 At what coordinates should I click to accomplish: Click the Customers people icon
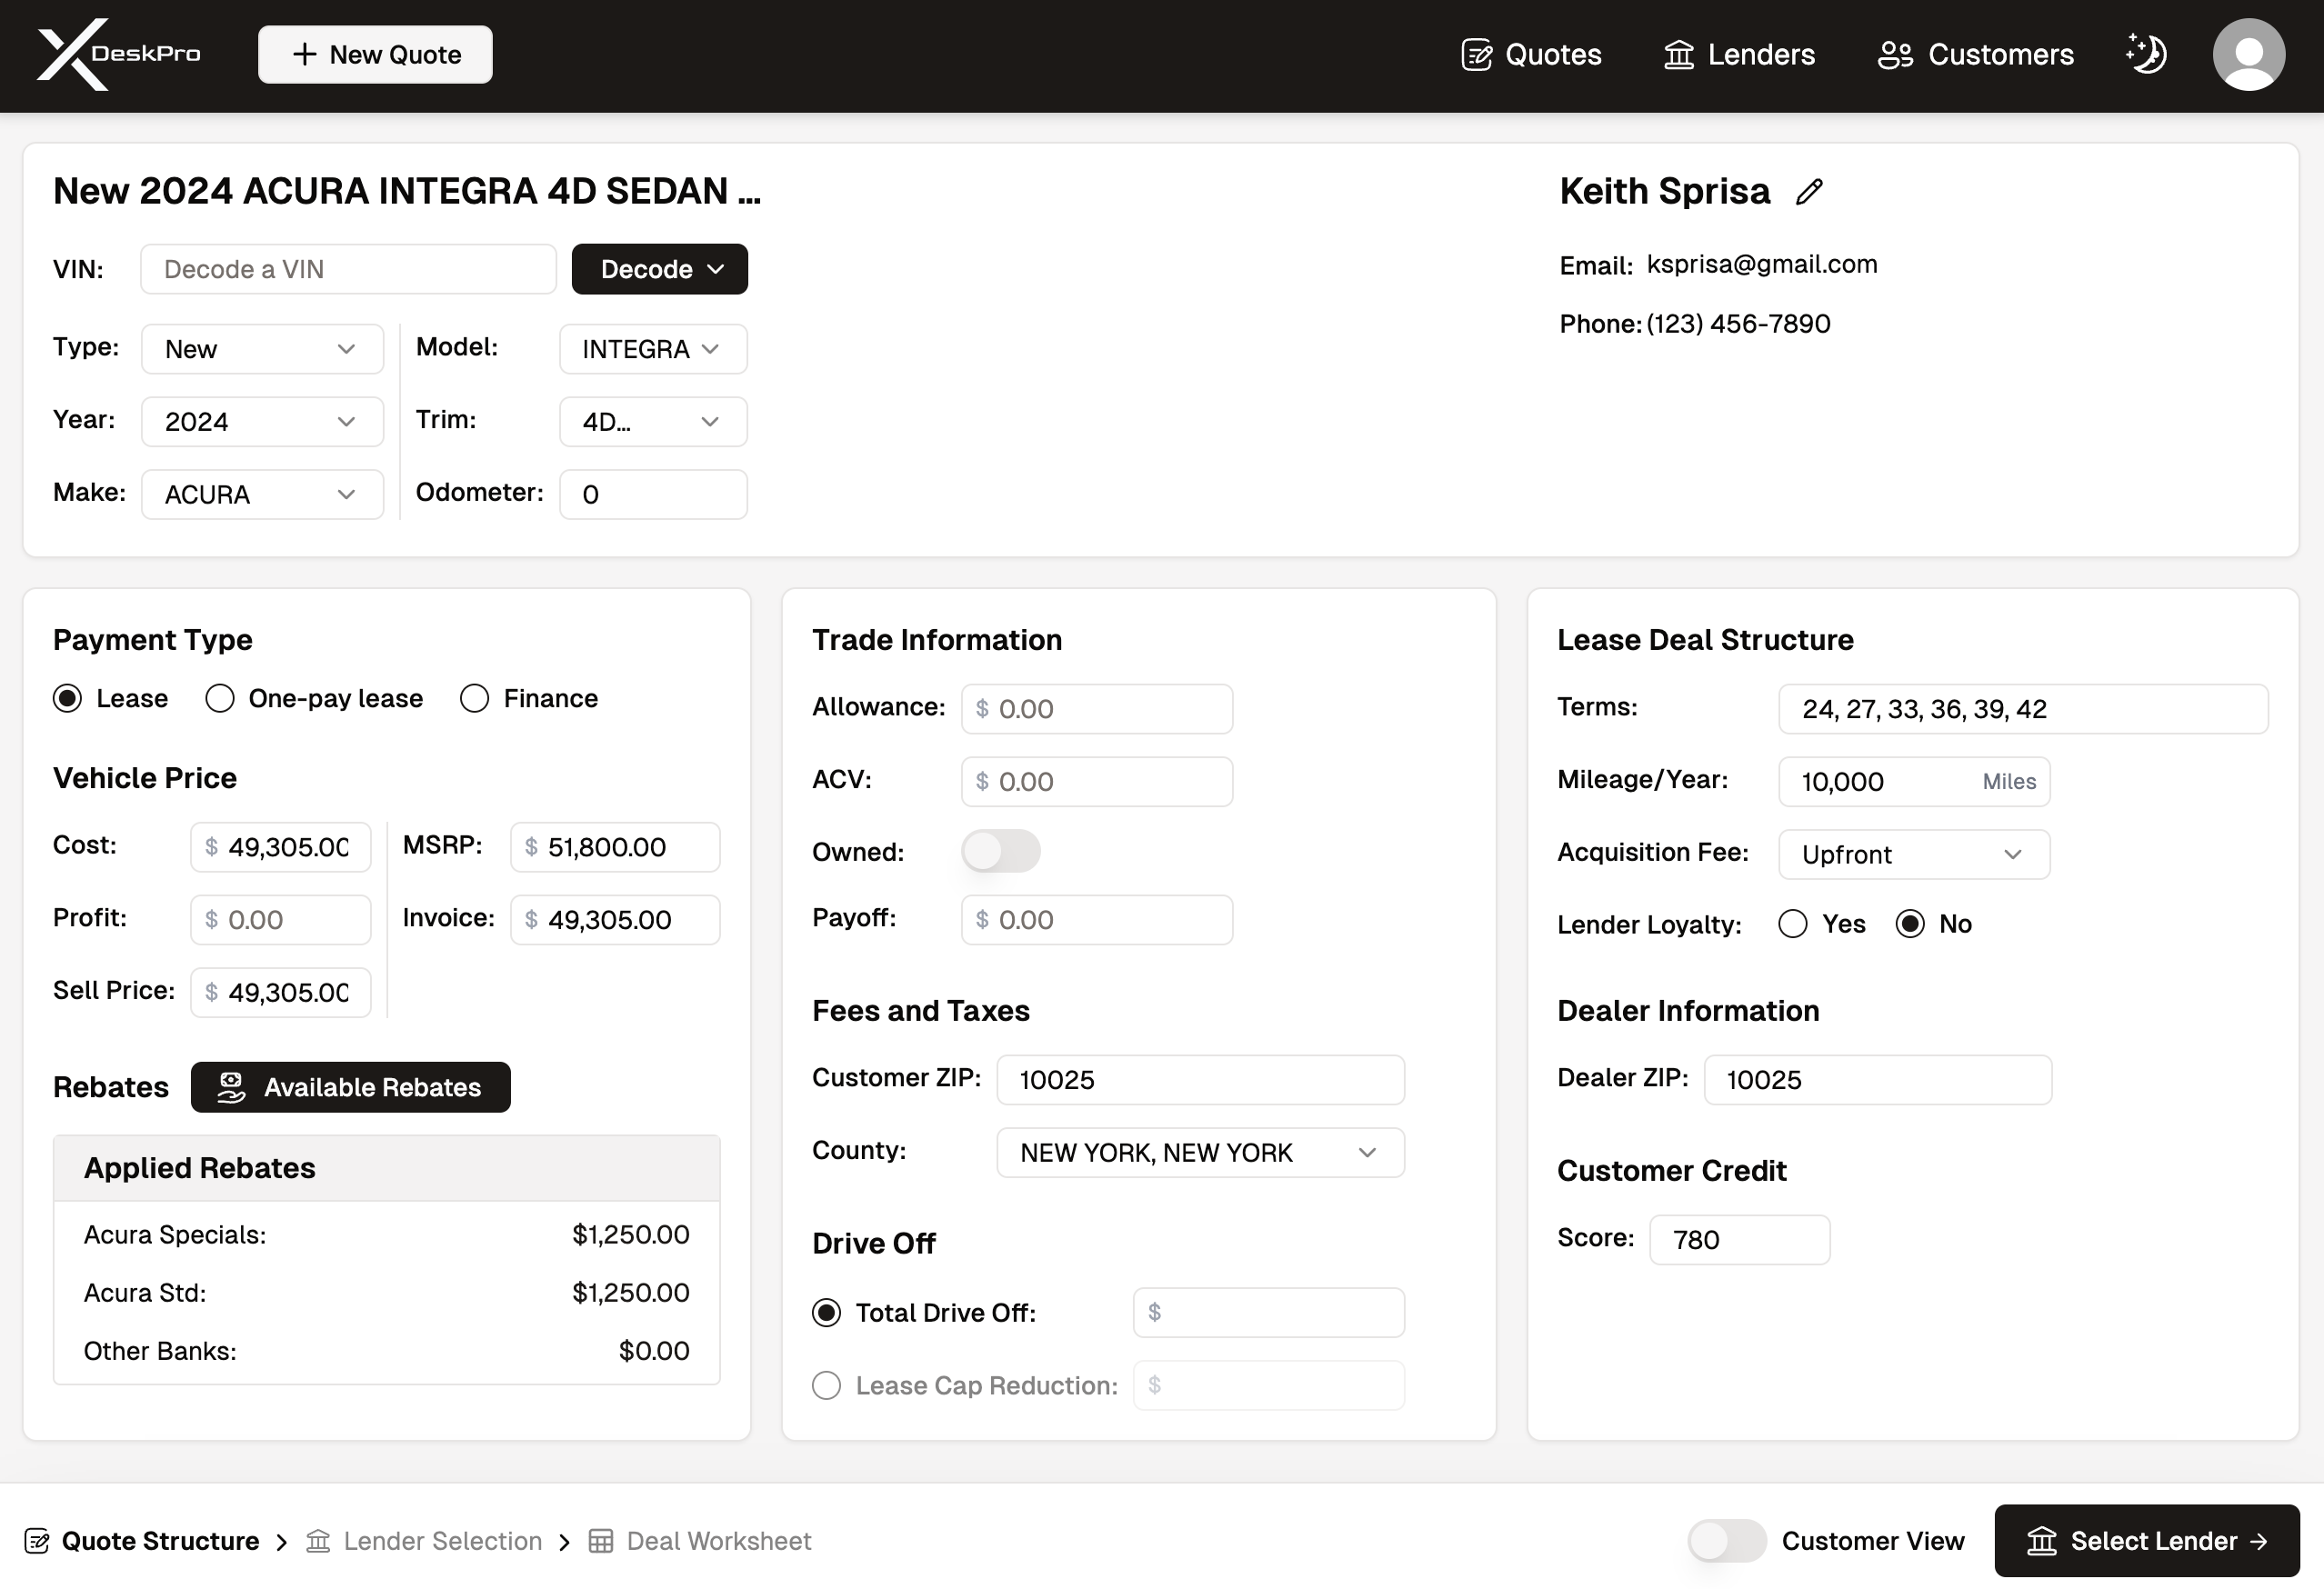click(x=1895, y=55)
